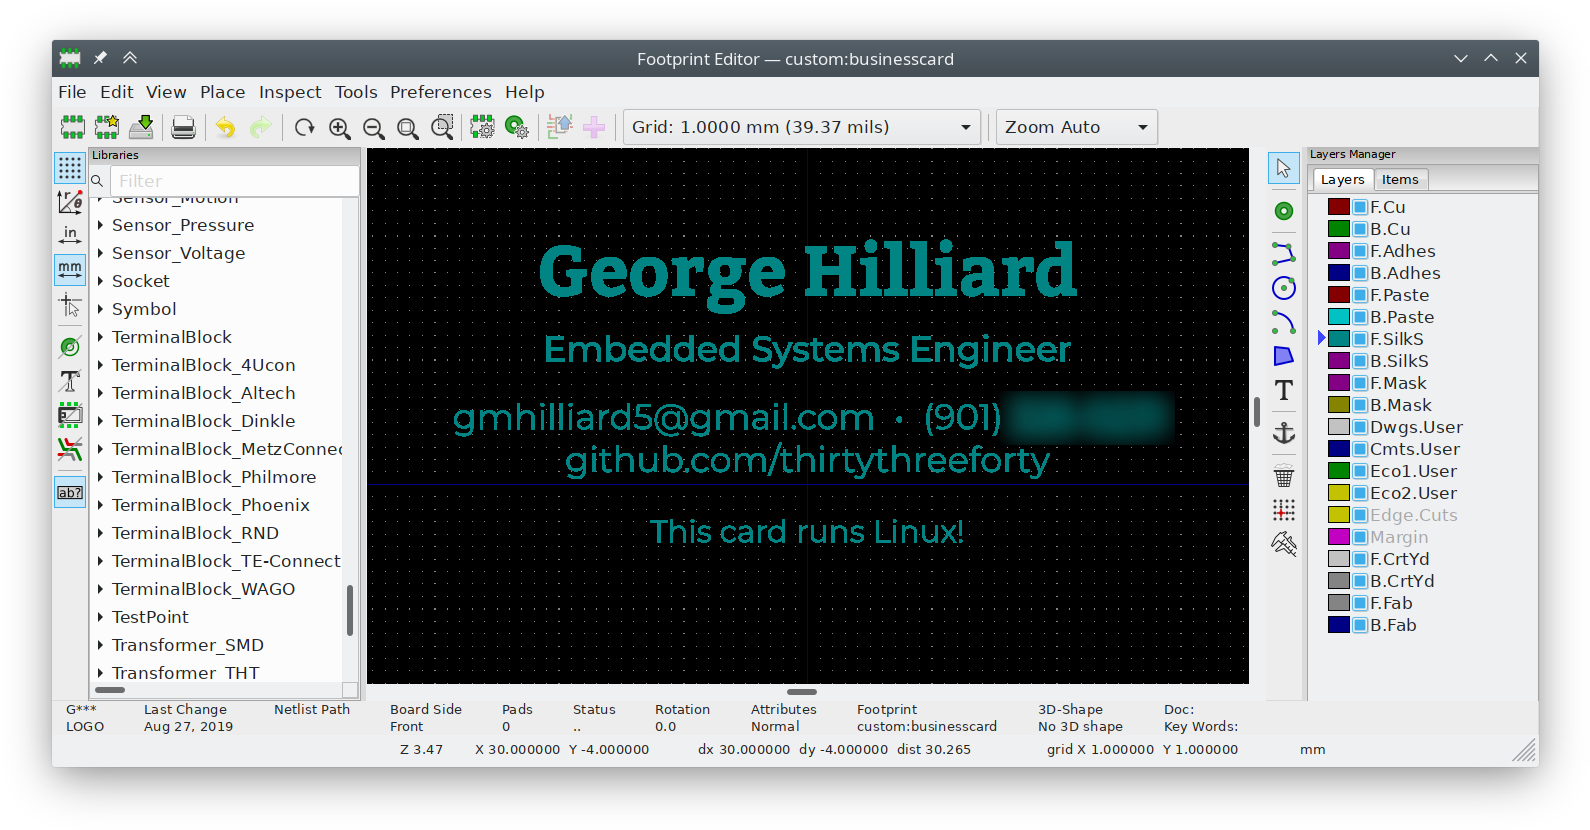Screen dimensions: 1590x830
Task: Open the footprint wizard icon
Action: pos(107,127)
